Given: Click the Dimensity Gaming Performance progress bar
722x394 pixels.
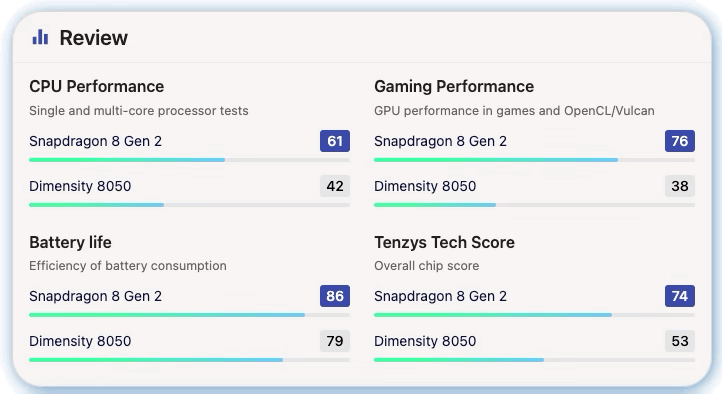Looking at the screenshot, I should tap(534, 205).
